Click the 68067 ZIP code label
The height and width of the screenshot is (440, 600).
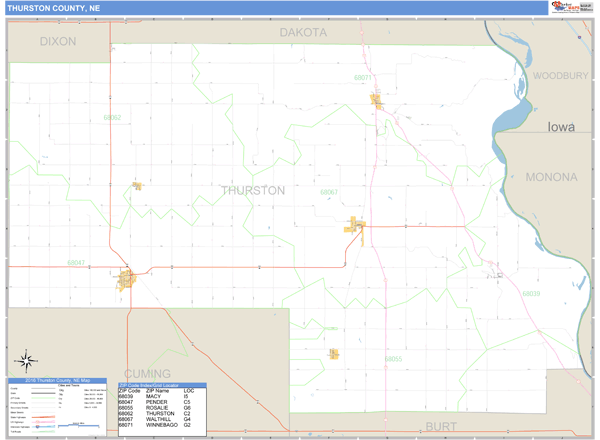329,192
